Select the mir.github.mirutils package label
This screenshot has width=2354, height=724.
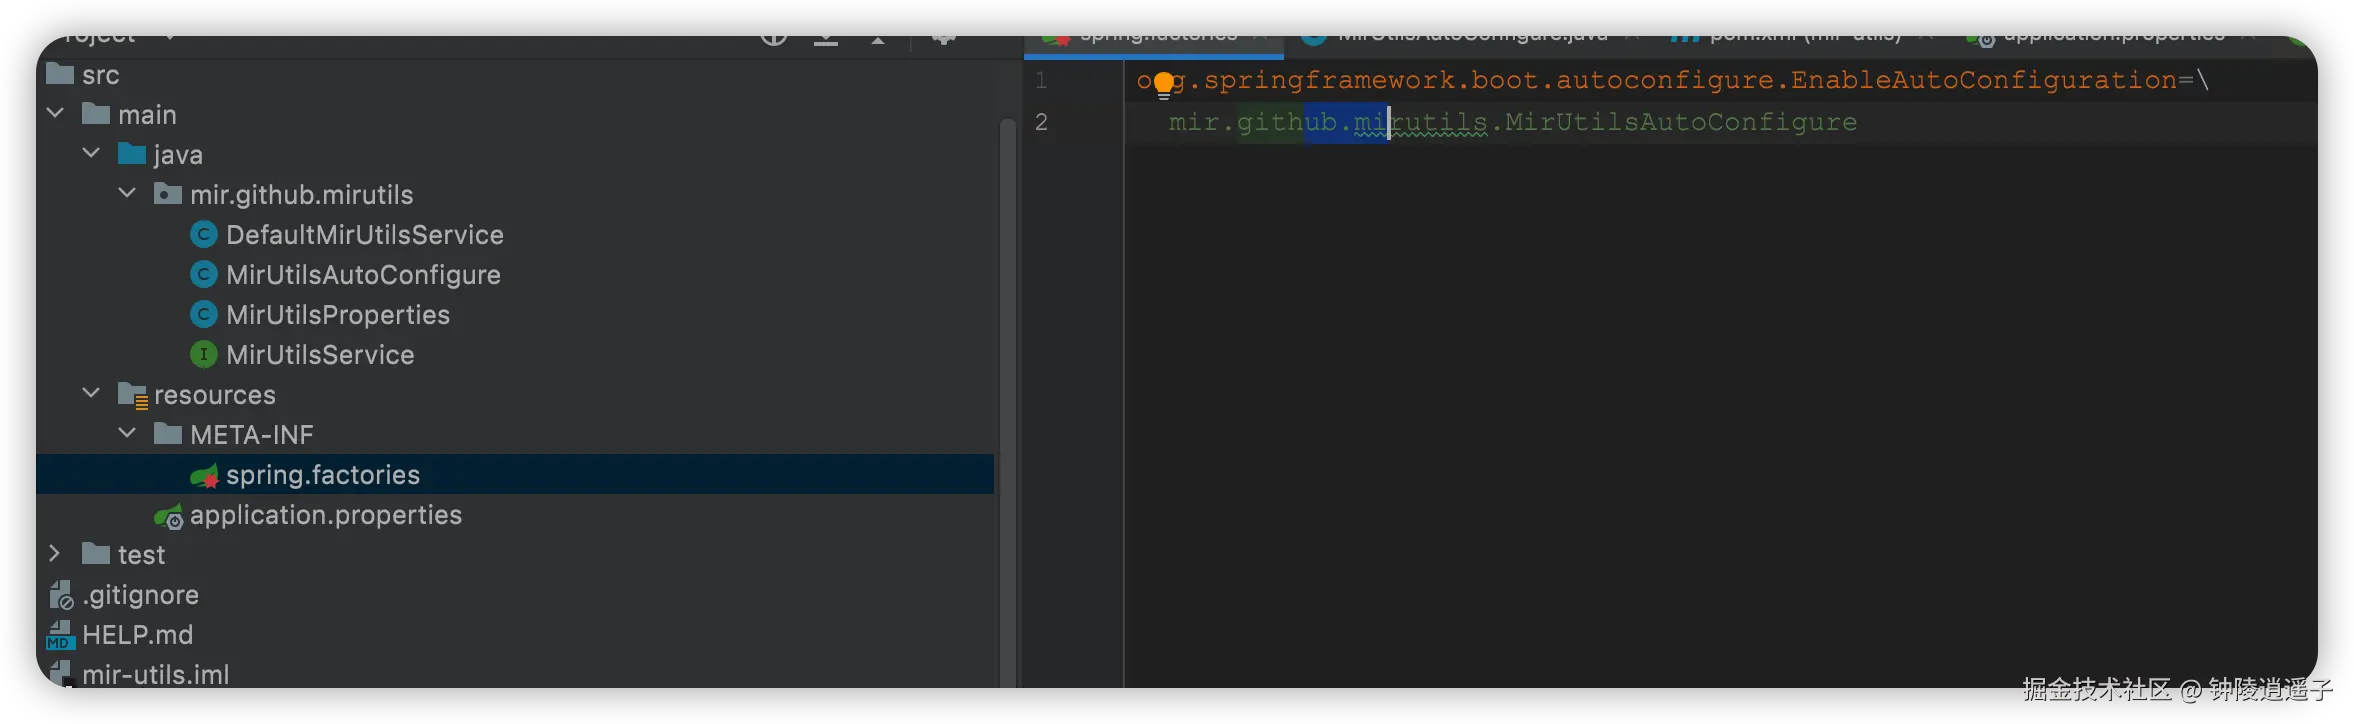pos(301,195)
